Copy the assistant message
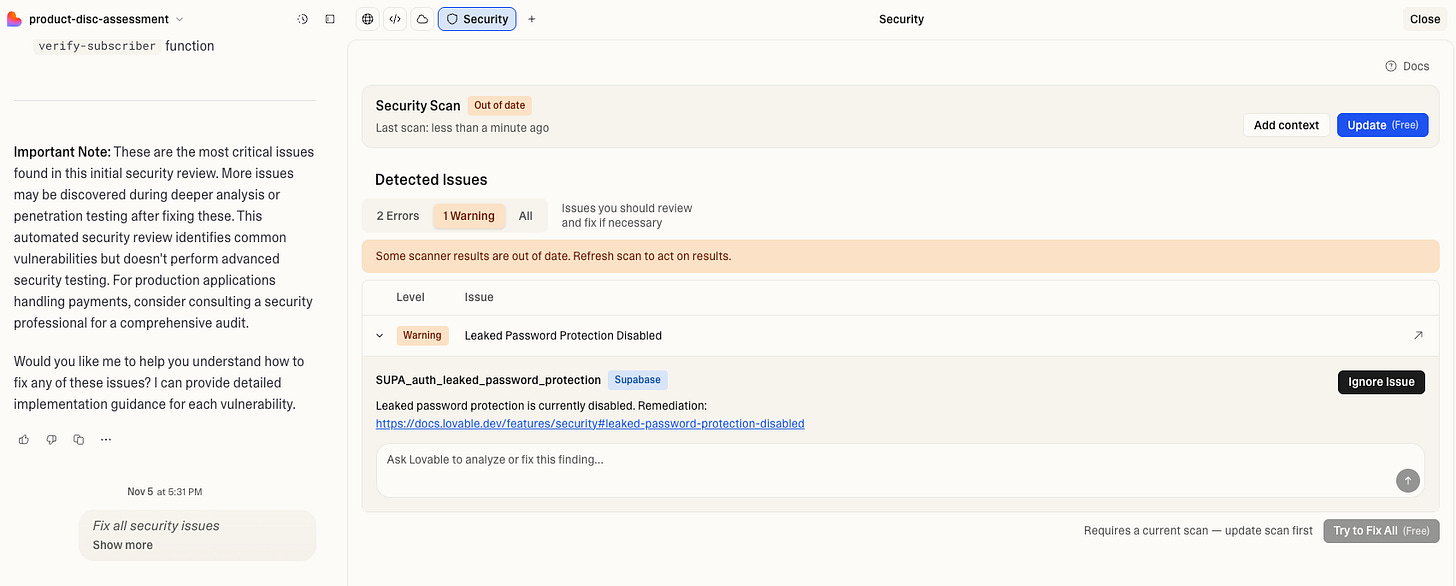Screen dimensions: 1456x586 point(79,439)
